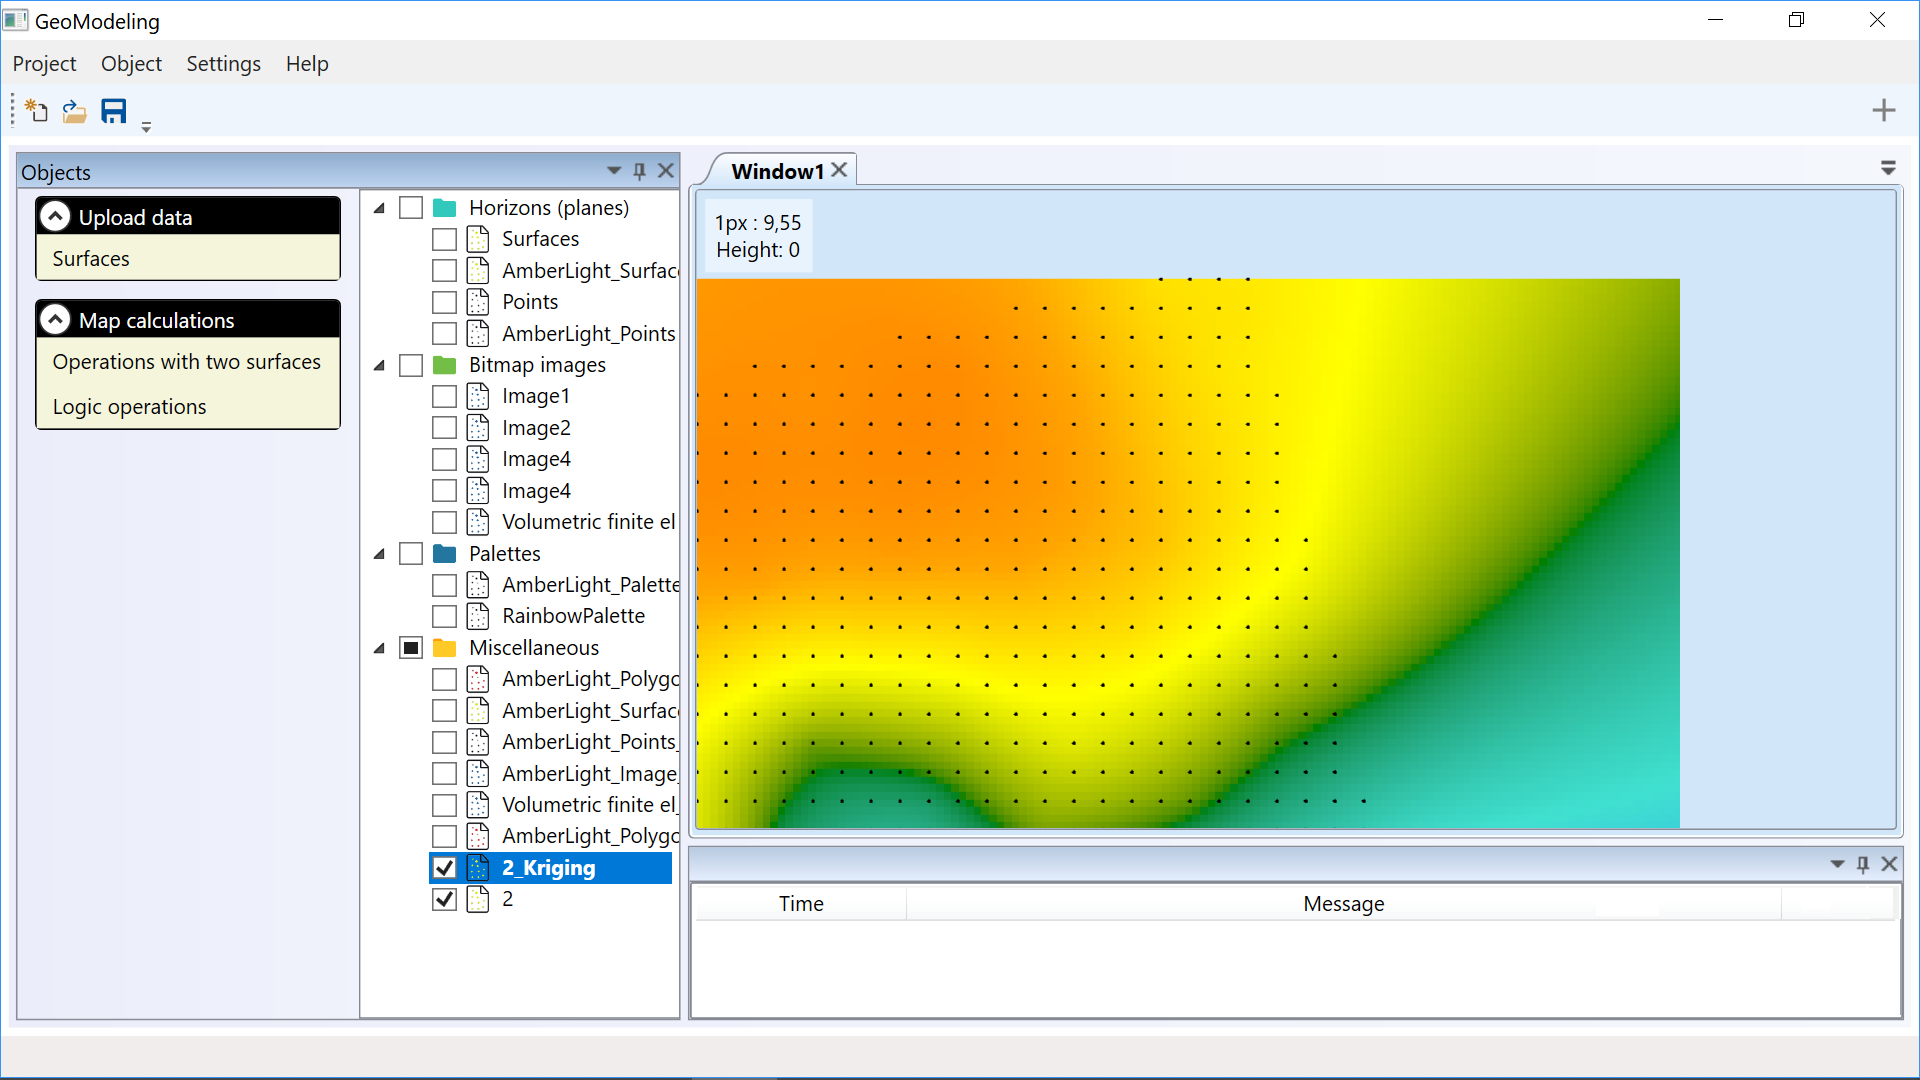Screen dimensions: 1920x1080
Task: Click the Message column header
Action: pyautogui.click(x=1344, y=904)
